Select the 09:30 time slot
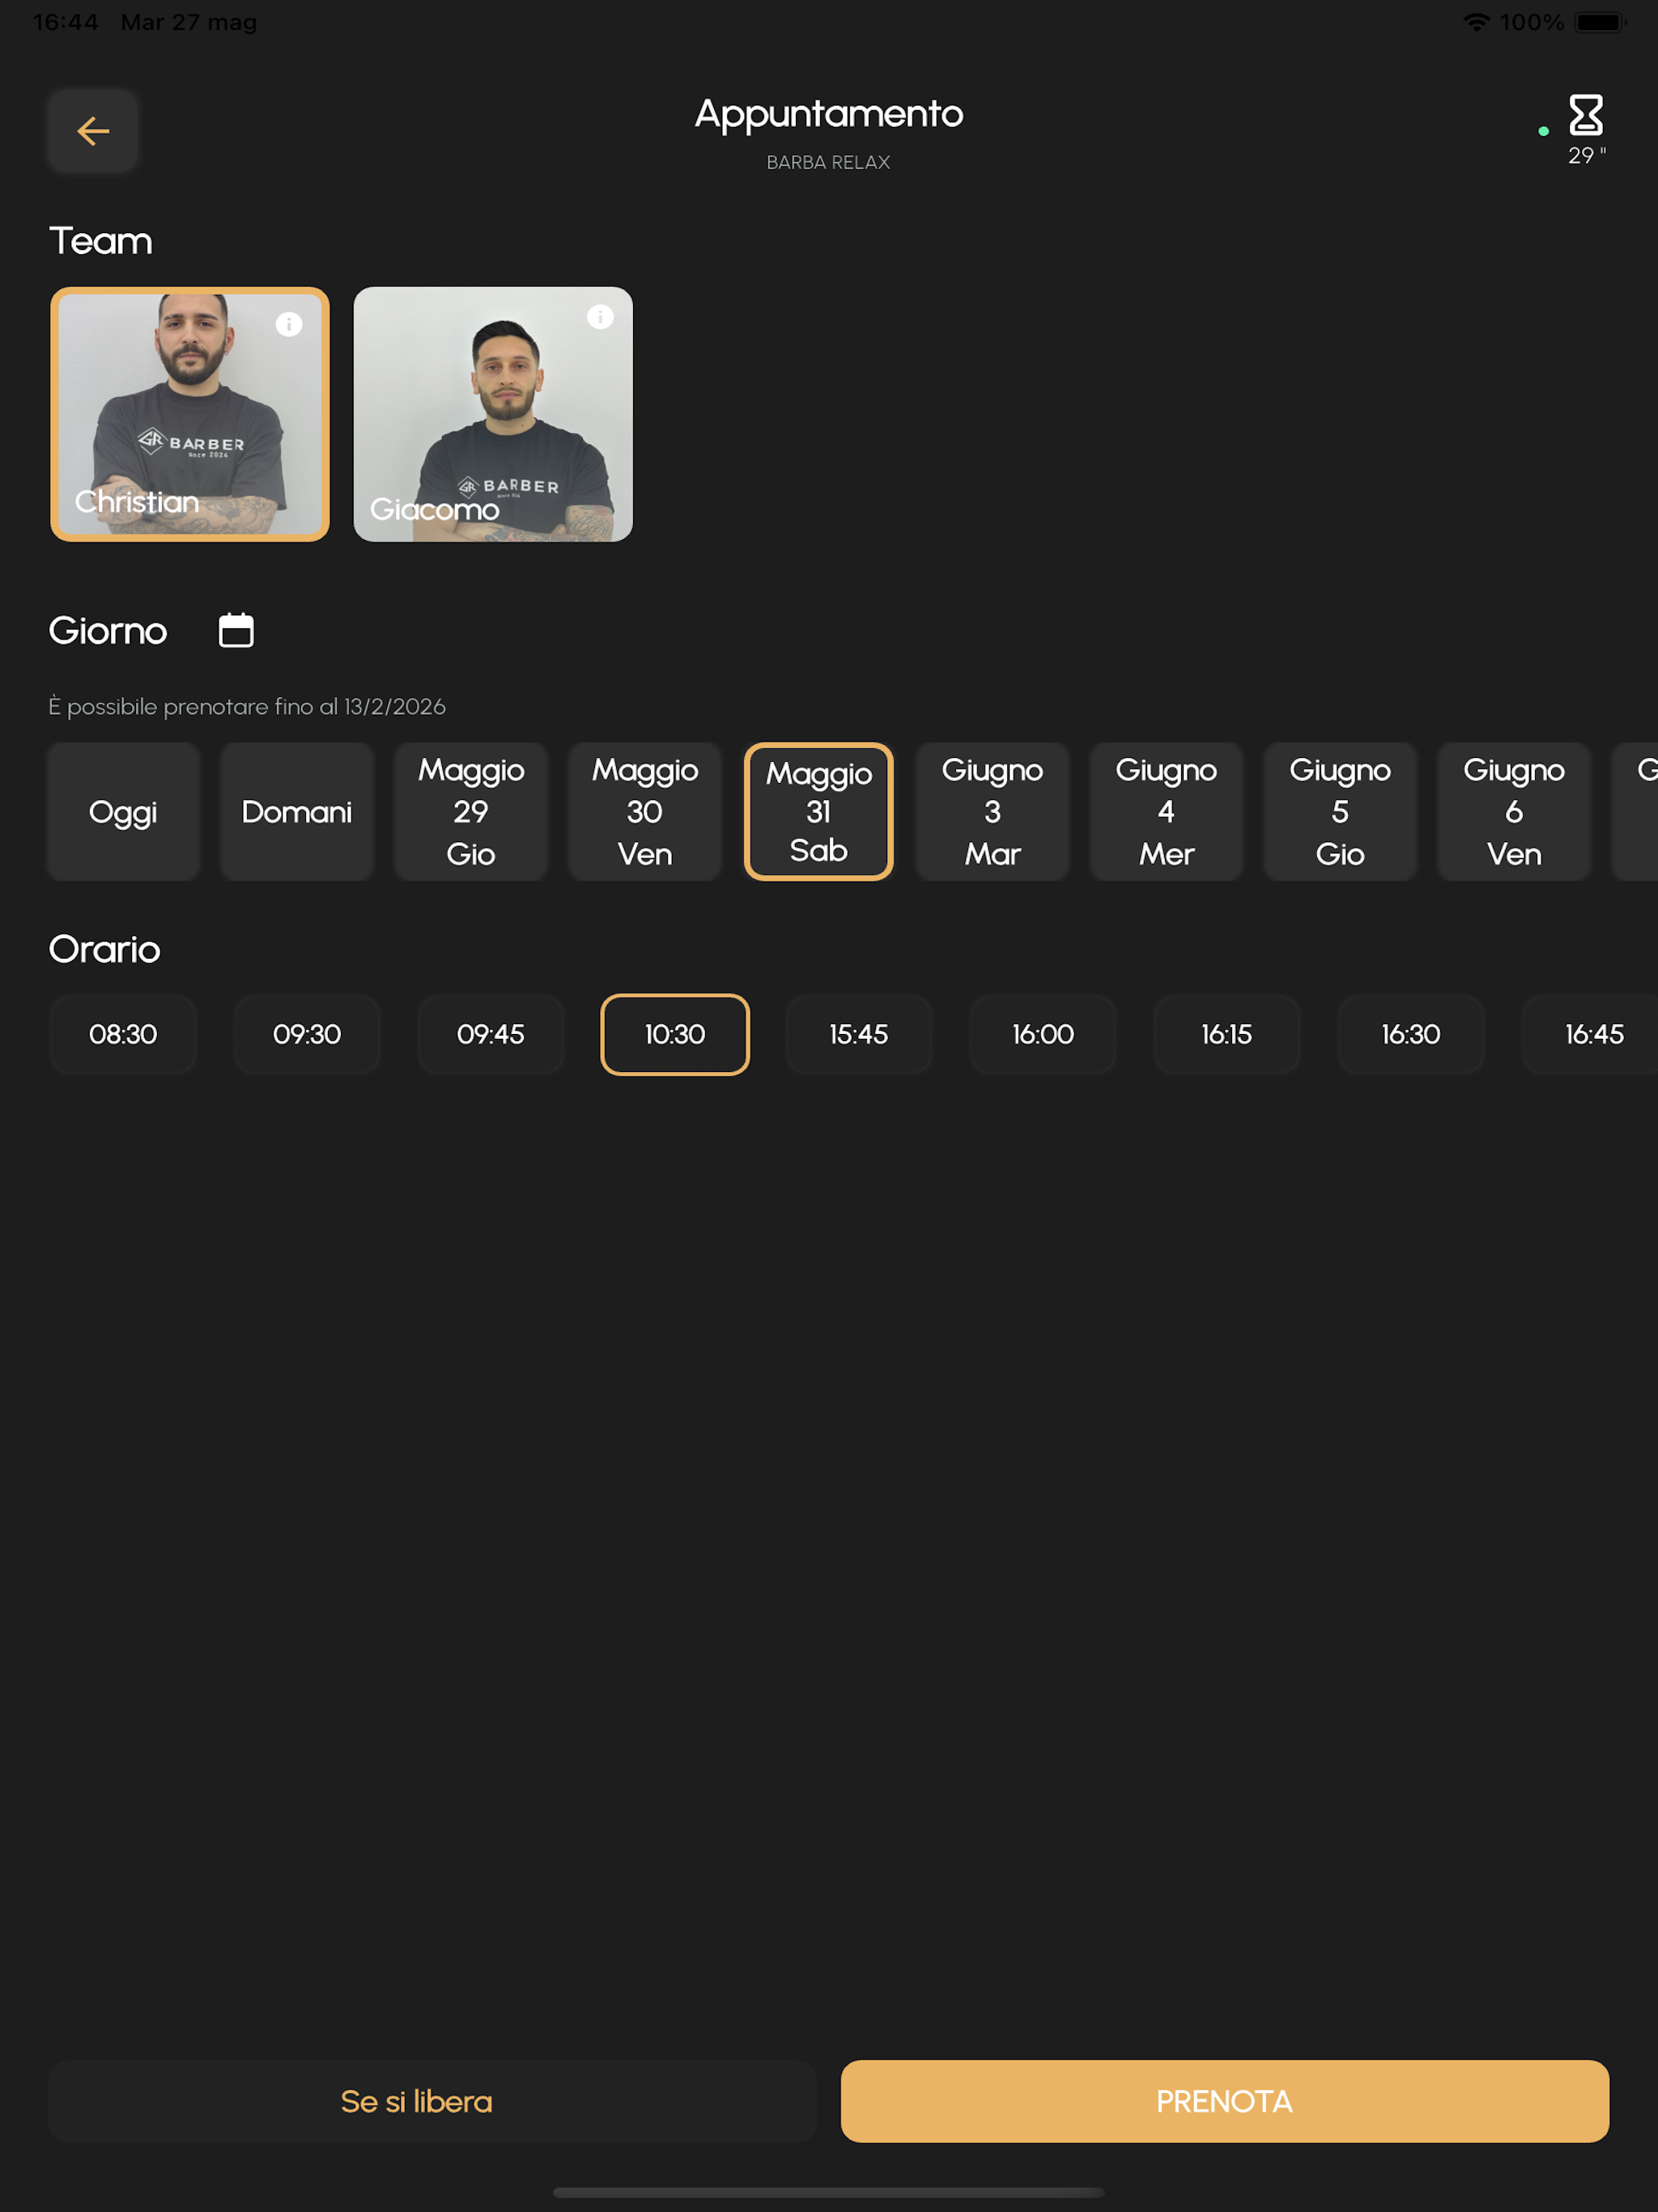This screenshot has height=2212, width=1658. click(307, 1034)
